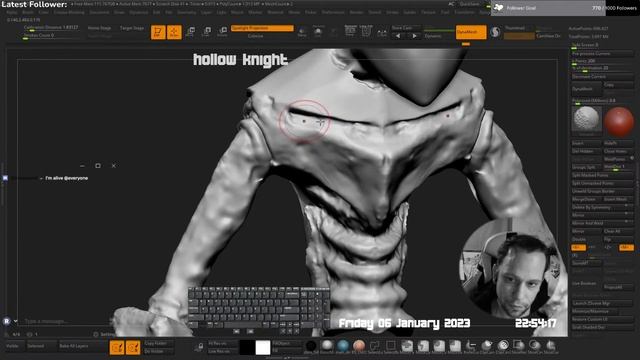Screen dimensions: 640x360
Task: Toggle the orange Spotlight Projection button
Action: pos(262,28)
